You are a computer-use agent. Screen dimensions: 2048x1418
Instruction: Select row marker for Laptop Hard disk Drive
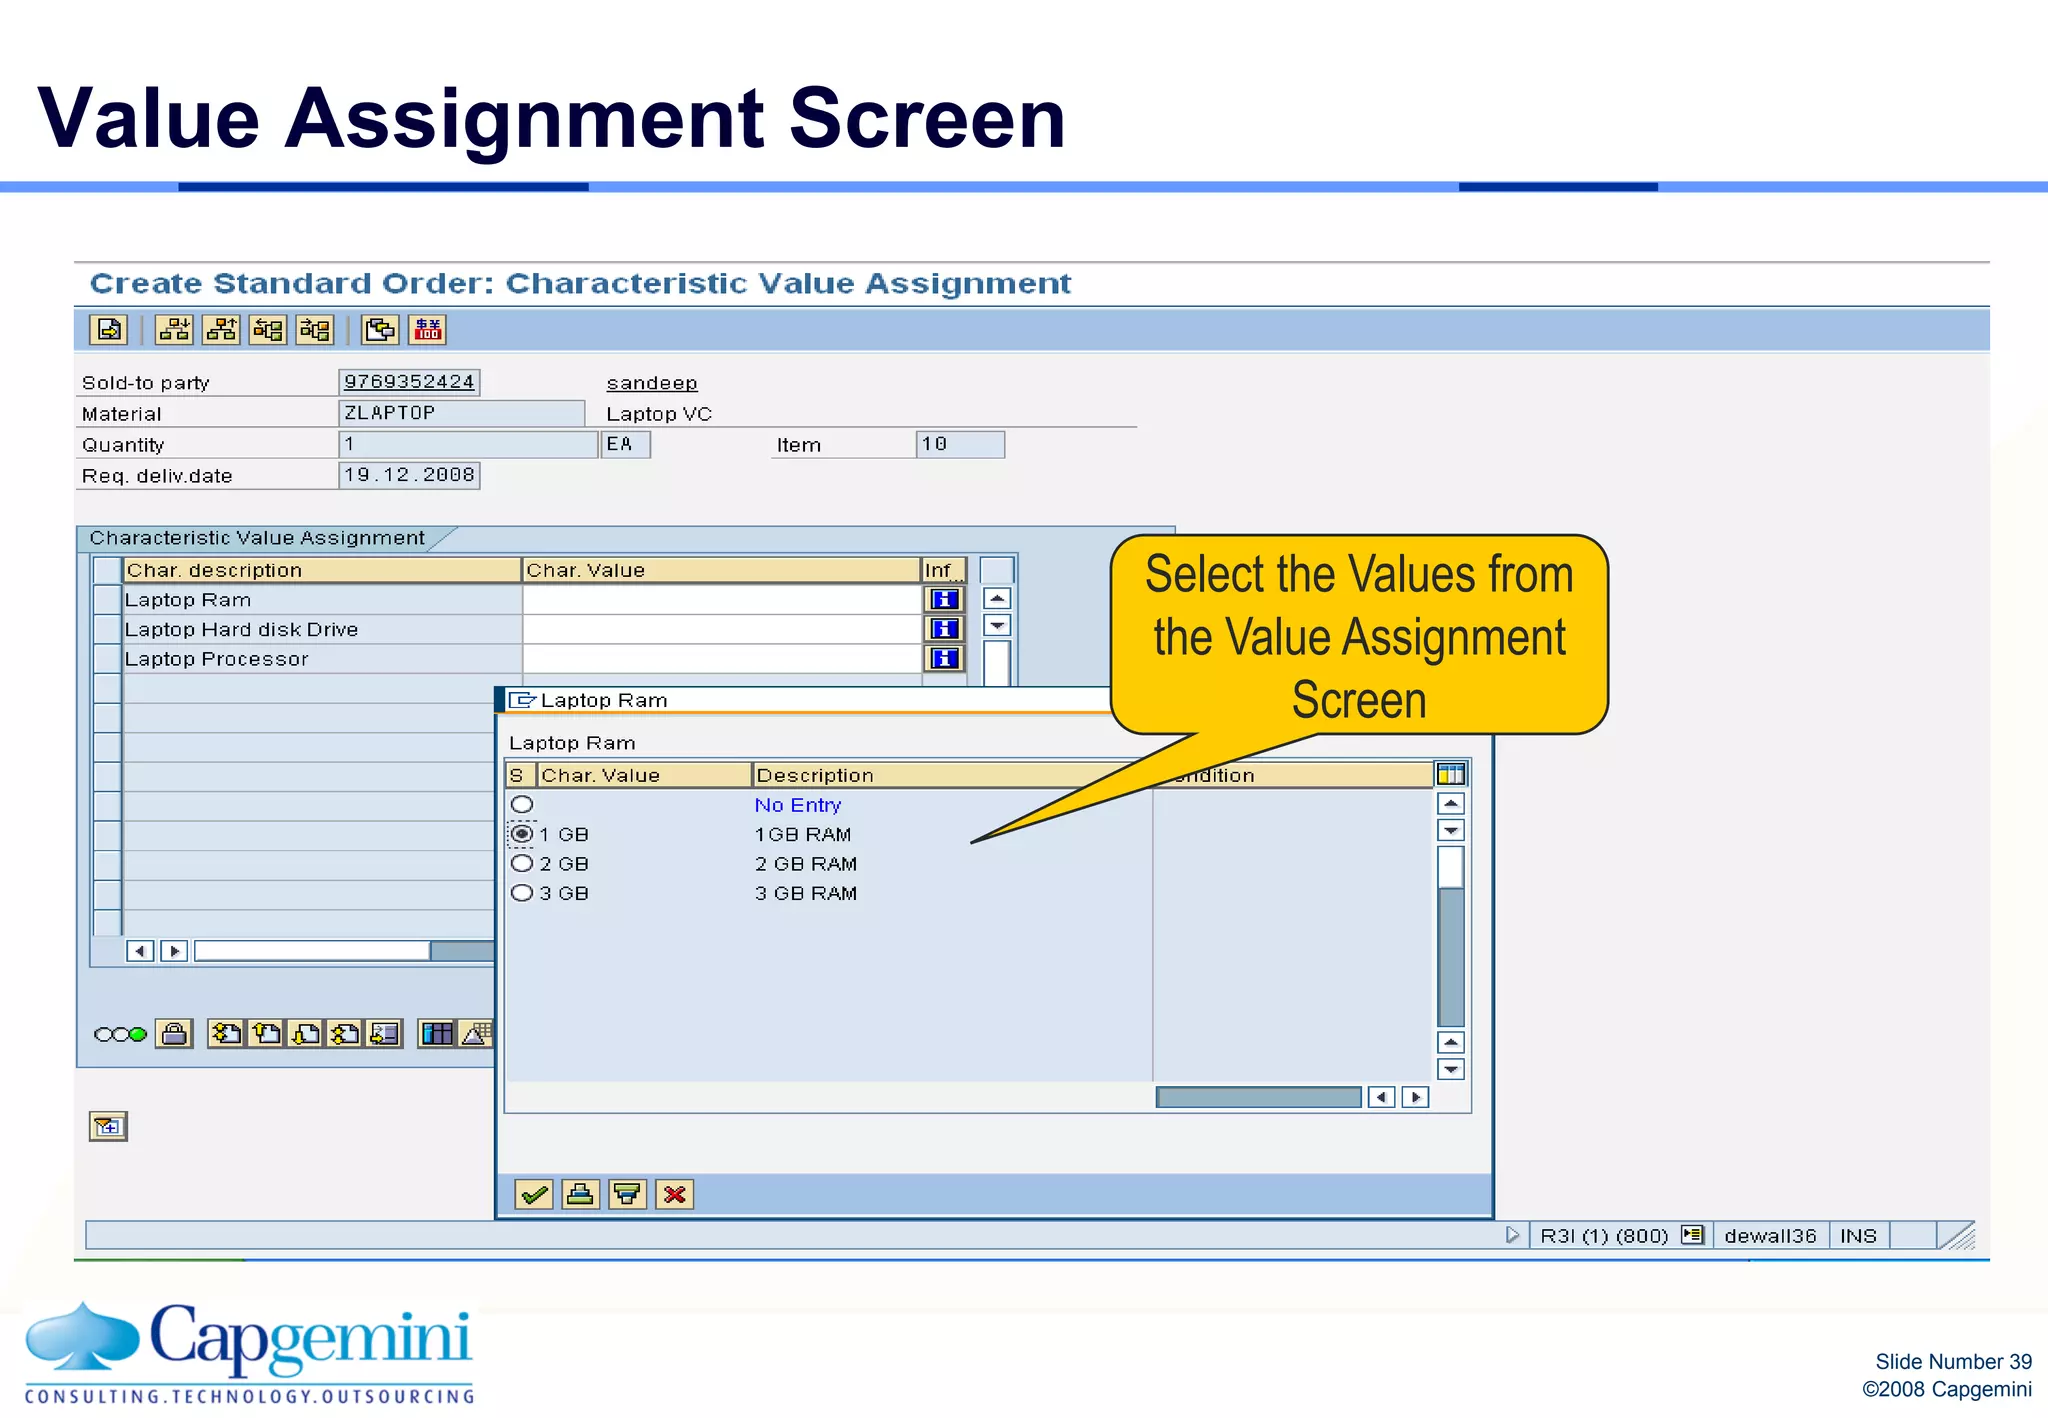[x=107, y=629]
